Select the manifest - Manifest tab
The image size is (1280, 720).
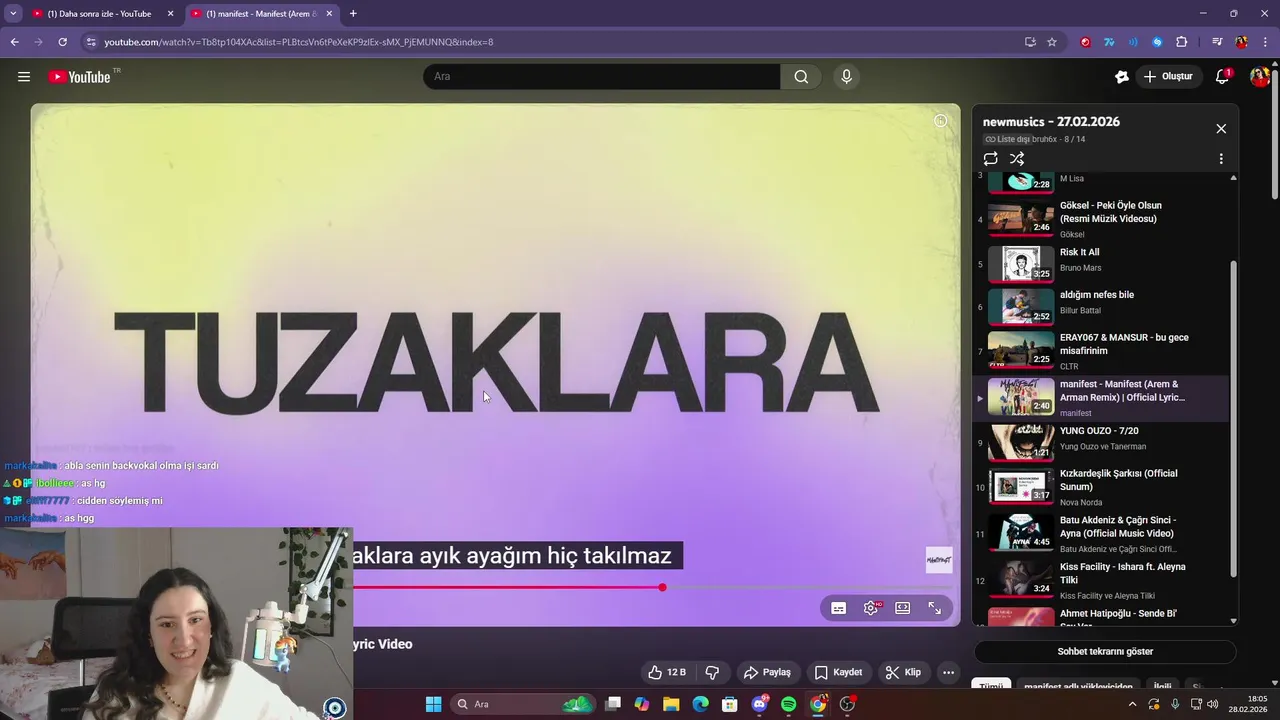point(260,14)
